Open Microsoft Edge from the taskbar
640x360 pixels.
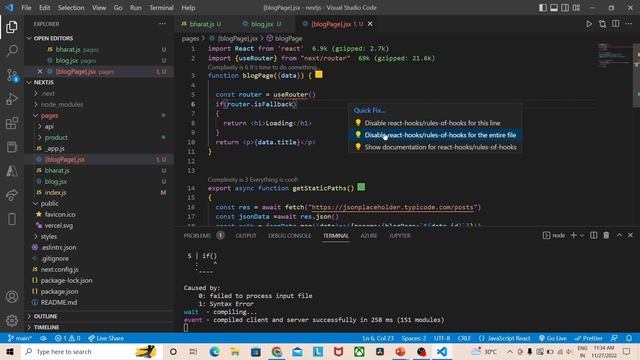[x=214, y=352]
